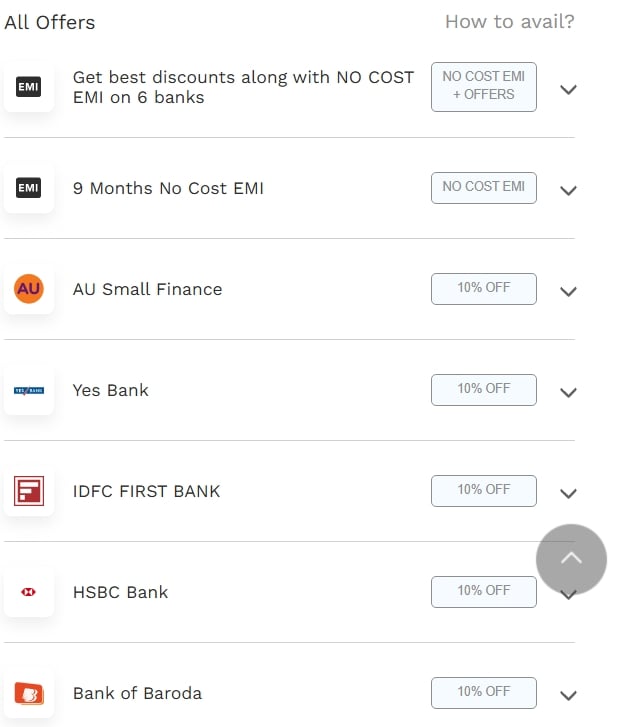Expand the NO COST EMI + OFFERS row chevron

coord(568,89)
